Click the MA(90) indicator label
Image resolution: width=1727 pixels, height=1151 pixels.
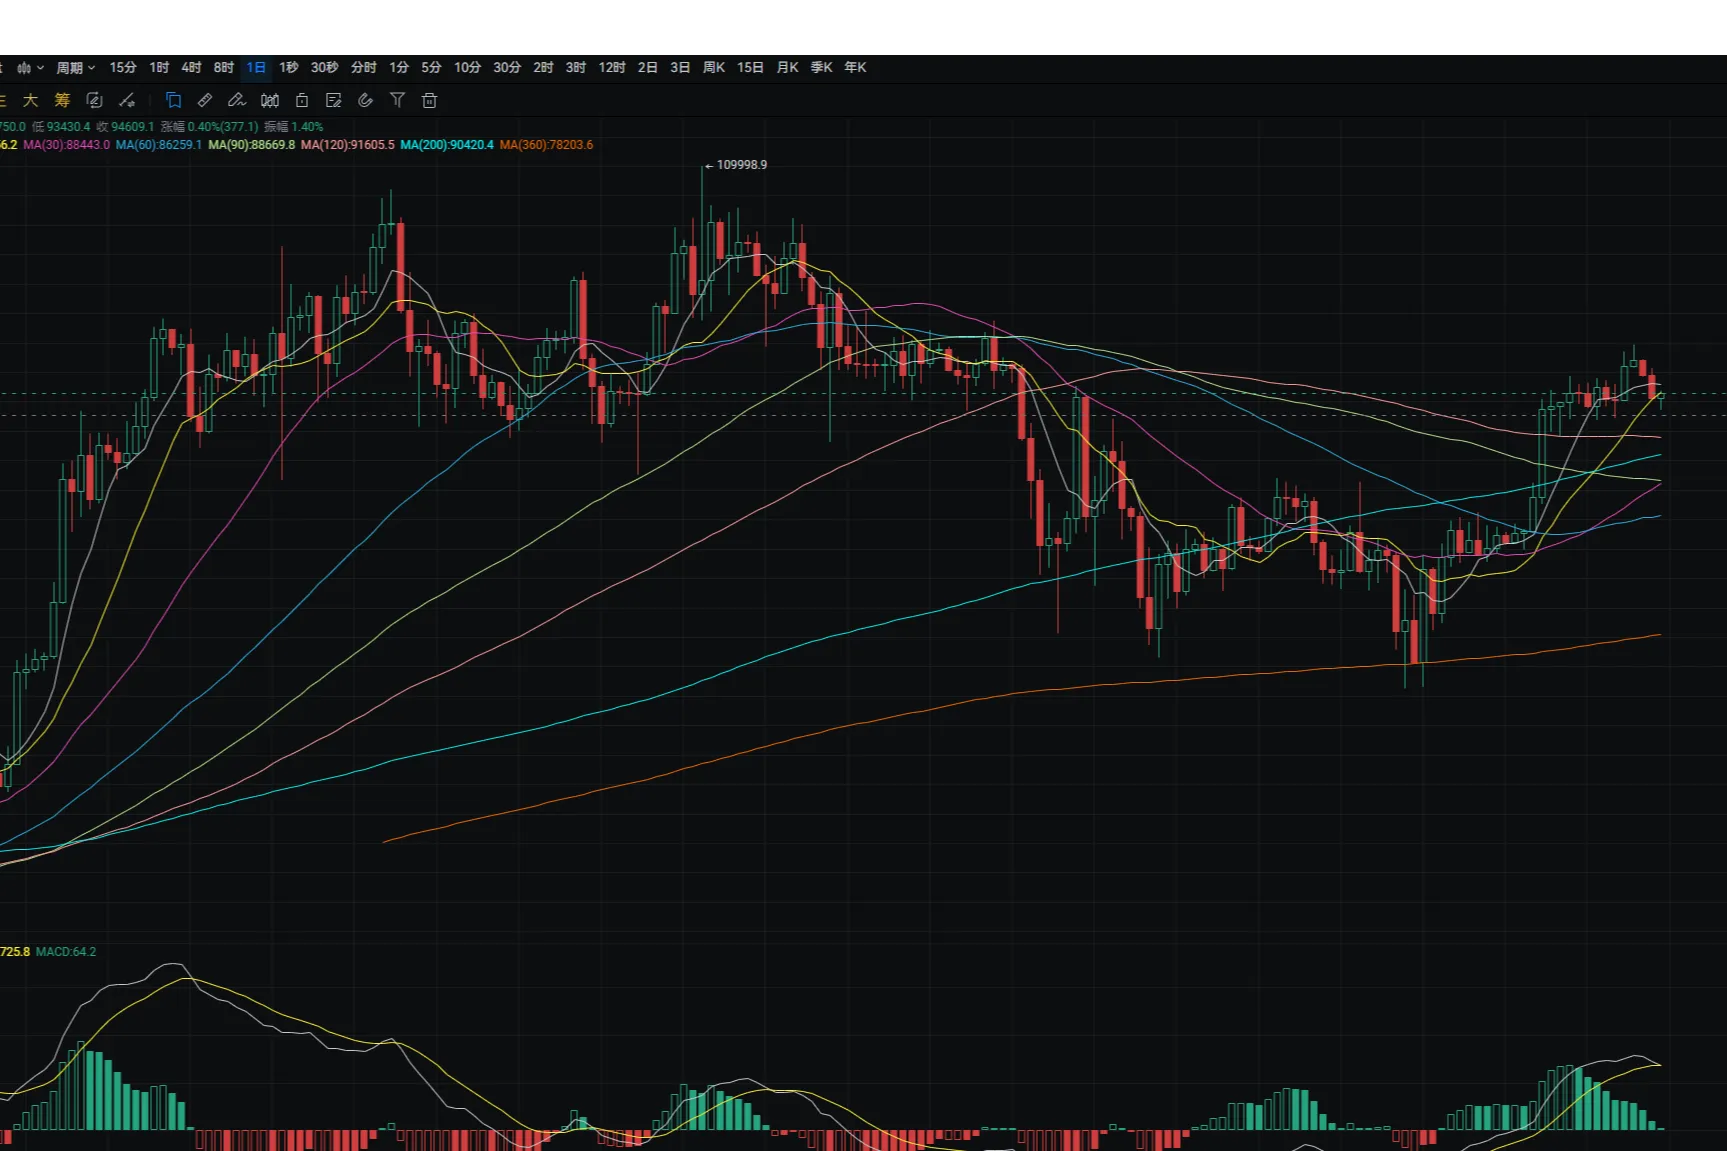[x=252, y=145]
